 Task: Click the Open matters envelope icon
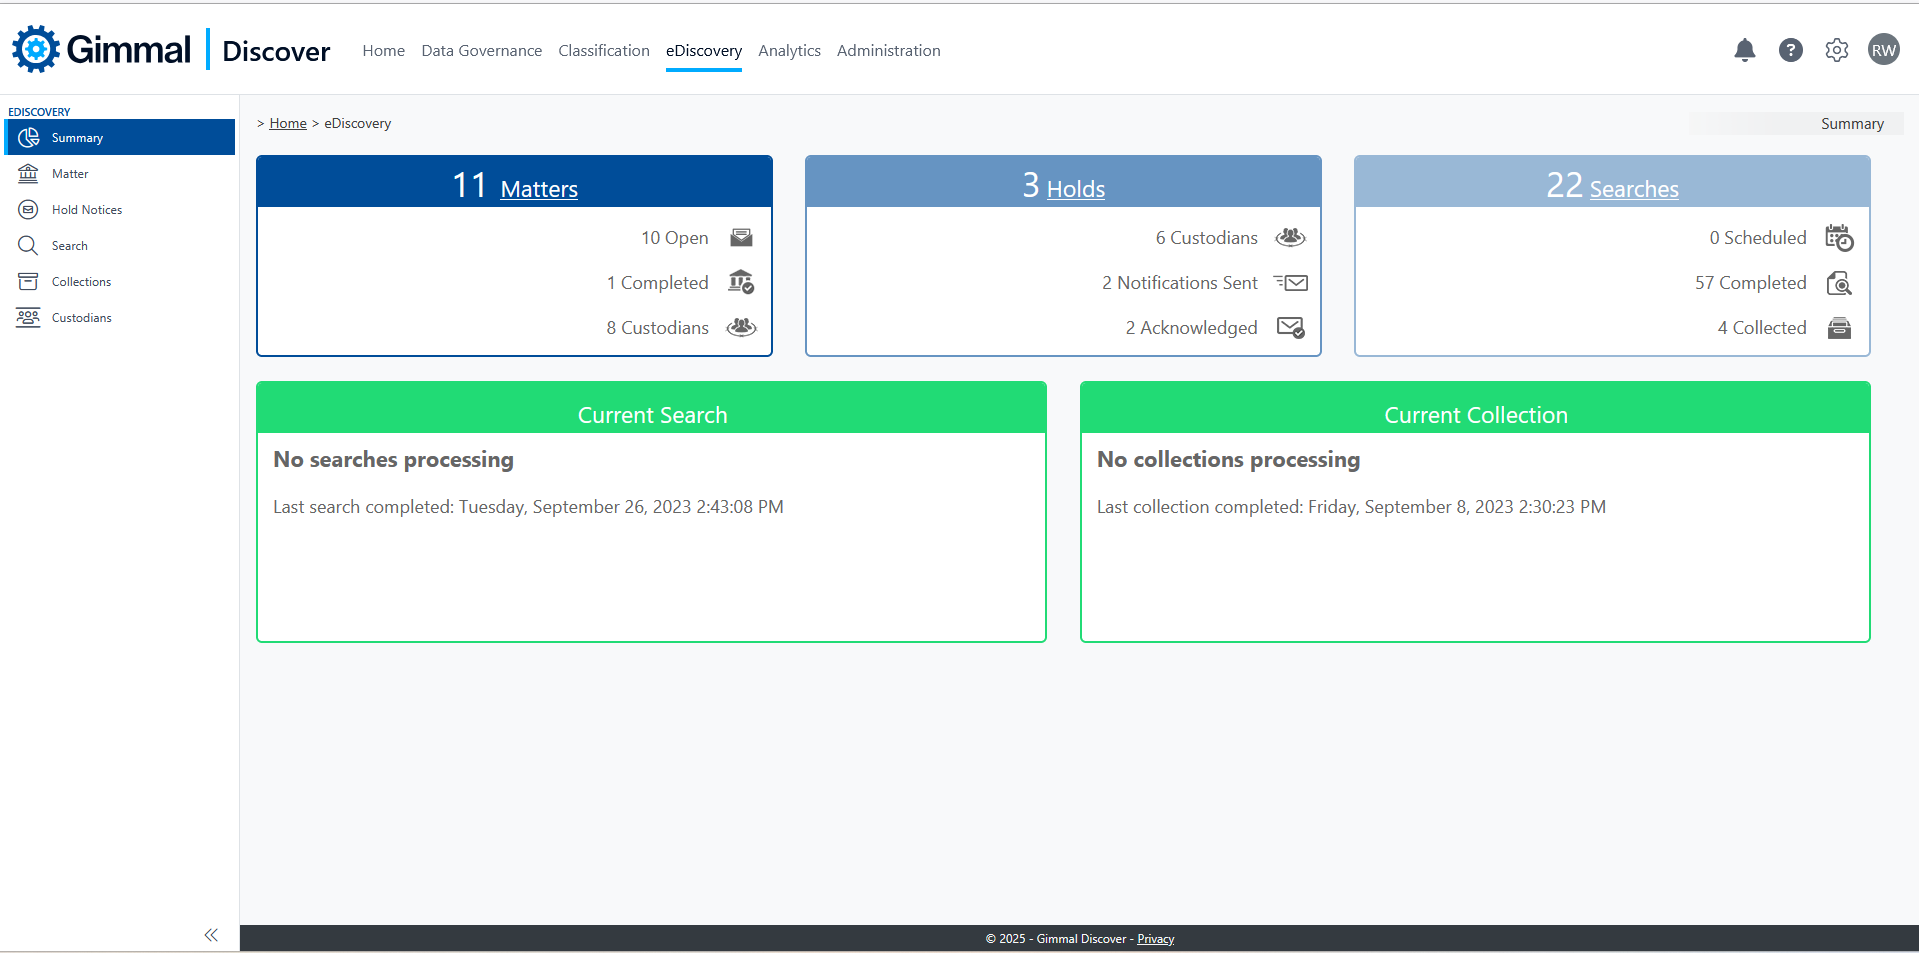tap(741, 238)
